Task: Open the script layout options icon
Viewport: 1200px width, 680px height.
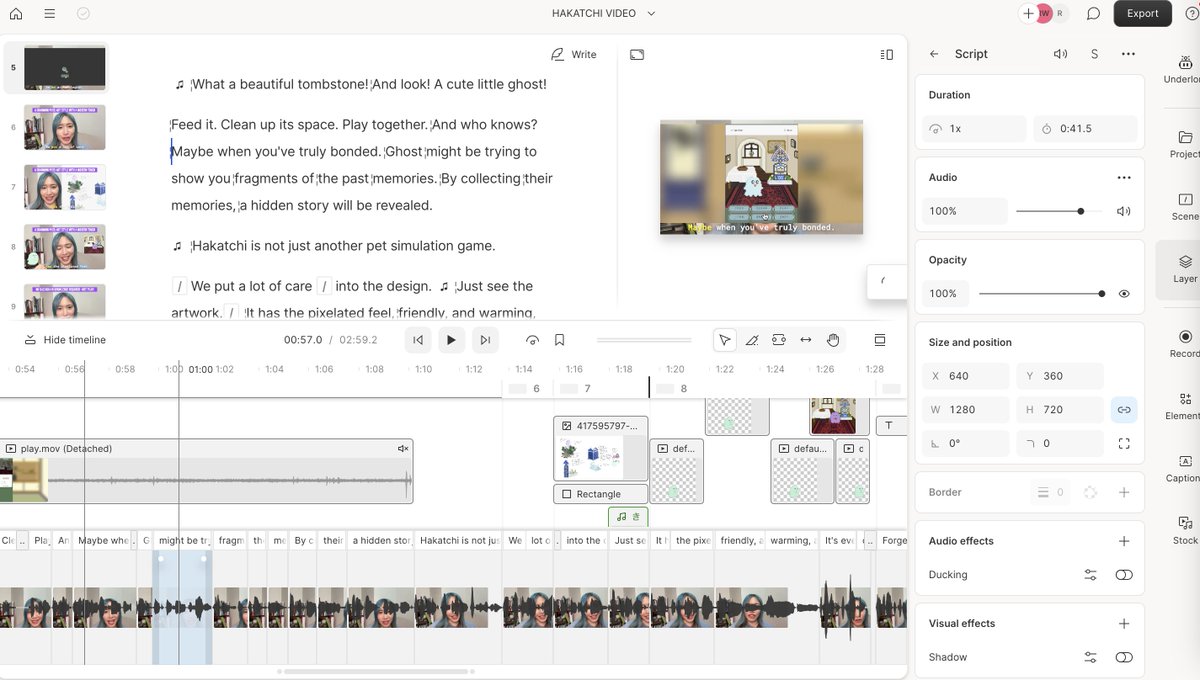Action: 886,55
